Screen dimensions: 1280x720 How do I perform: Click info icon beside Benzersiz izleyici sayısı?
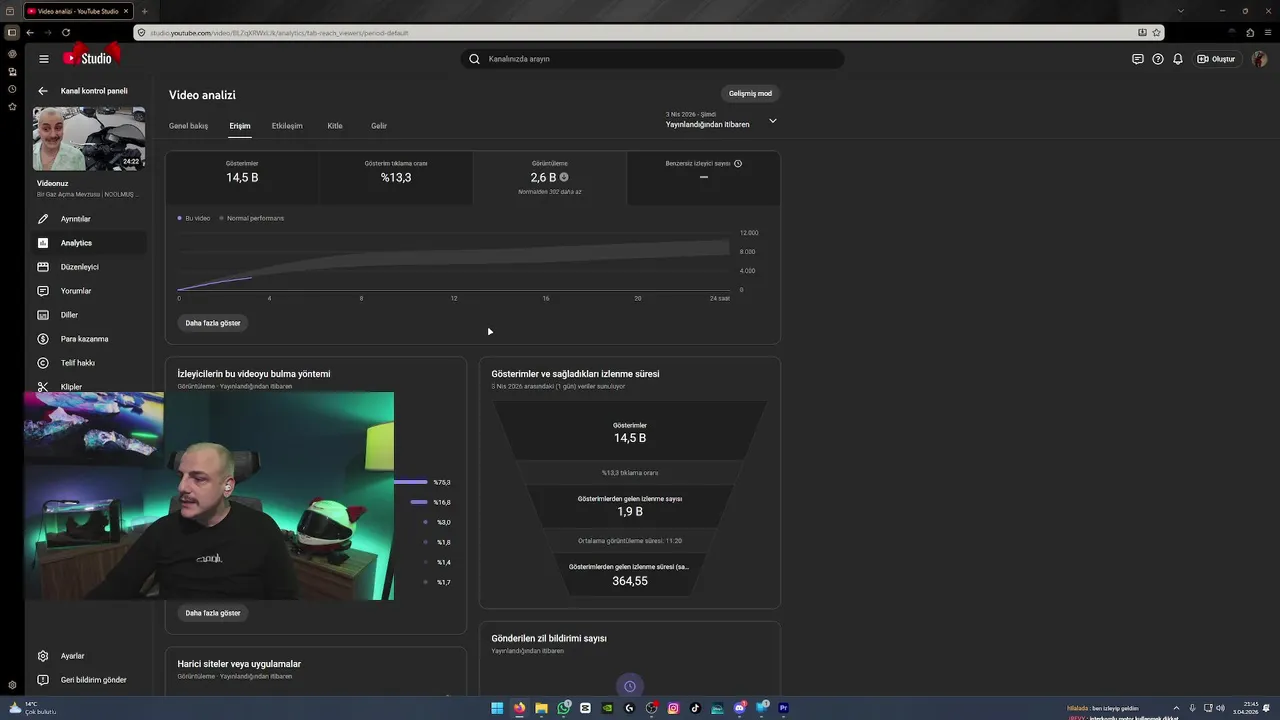[x=738, y=163]
